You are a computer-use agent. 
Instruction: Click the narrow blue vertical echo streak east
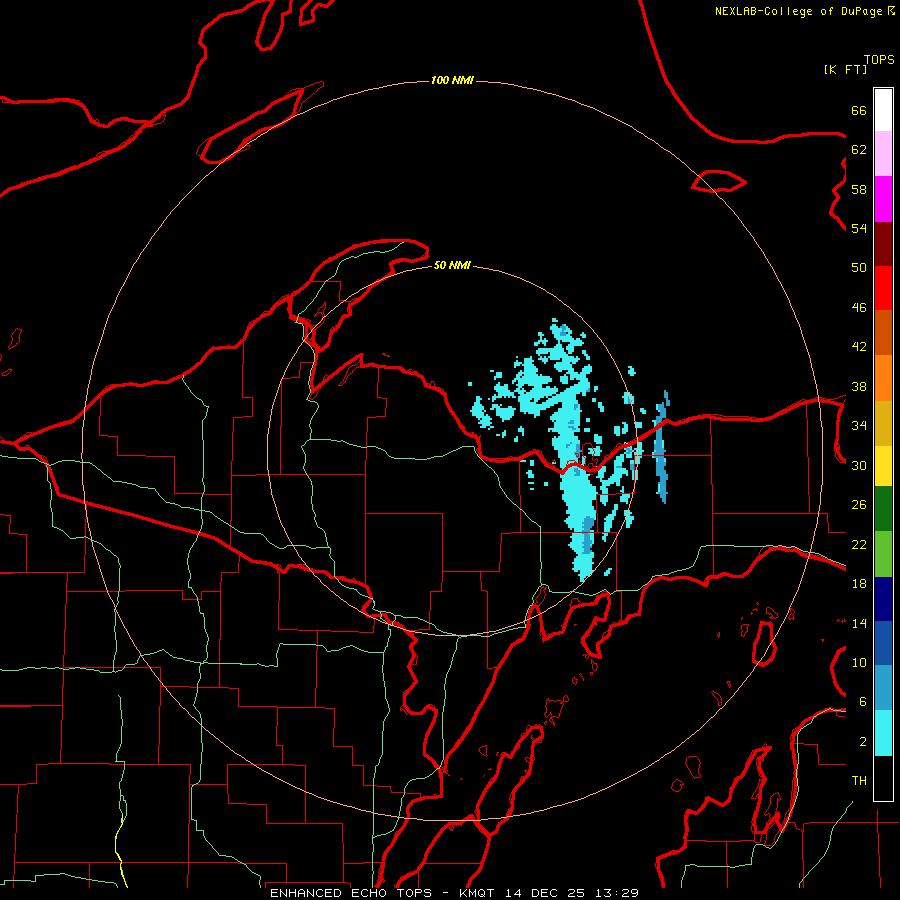click(x=661, y=447)
